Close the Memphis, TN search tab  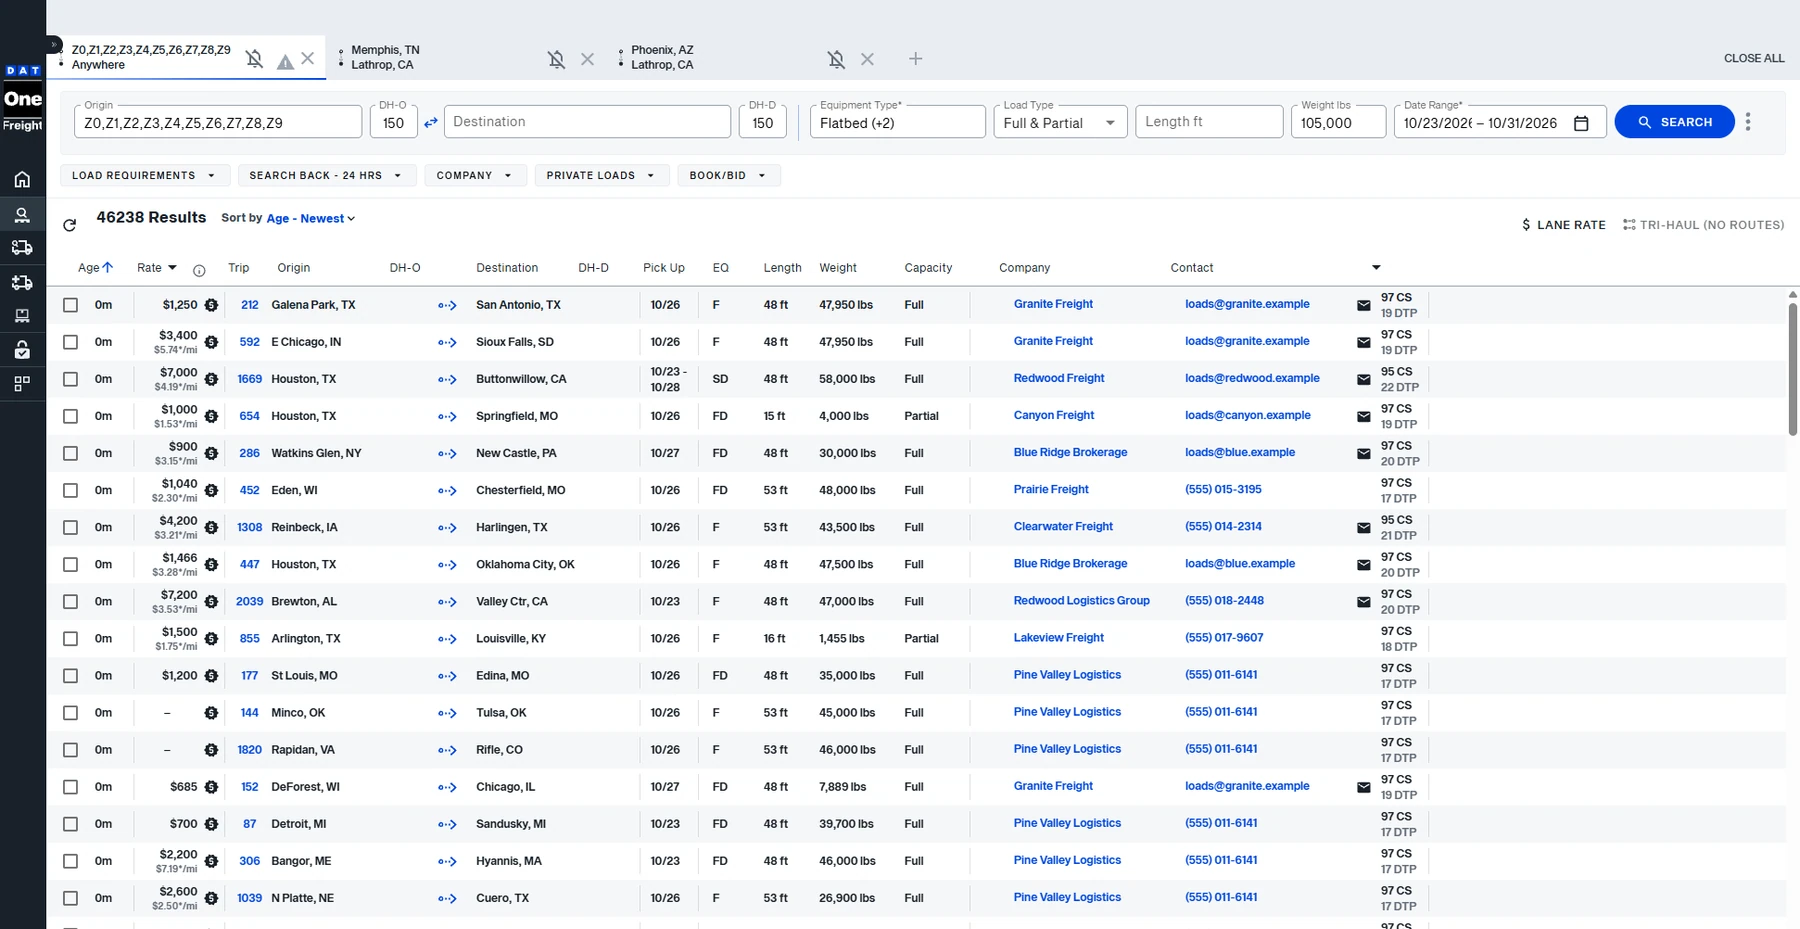[587, 59]
